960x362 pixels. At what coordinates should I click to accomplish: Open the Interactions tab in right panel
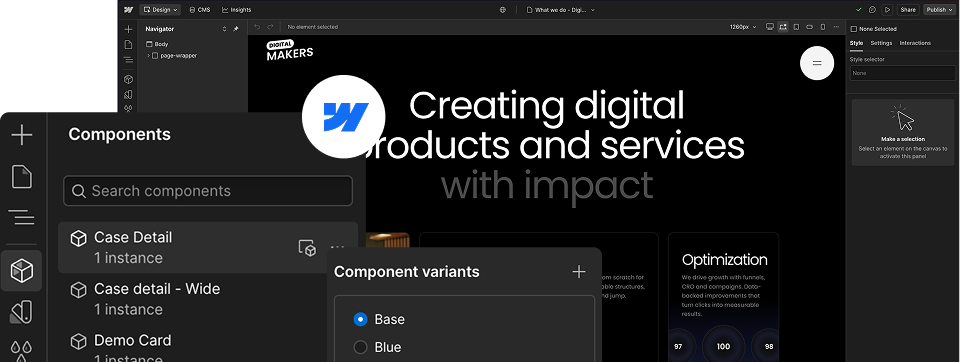pyautogui.click(x=915, y=43)
